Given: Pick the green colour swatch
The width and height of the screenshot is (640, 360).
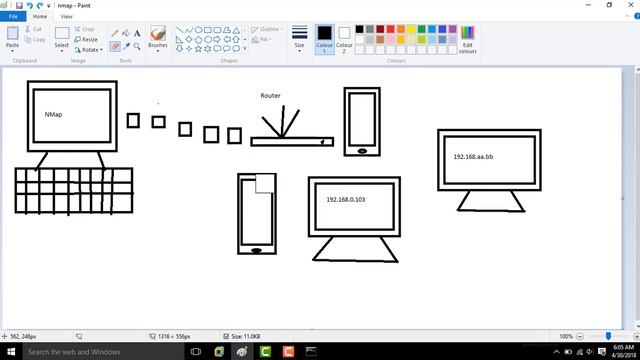Looking at the screenshot, I should pos(422,29).
